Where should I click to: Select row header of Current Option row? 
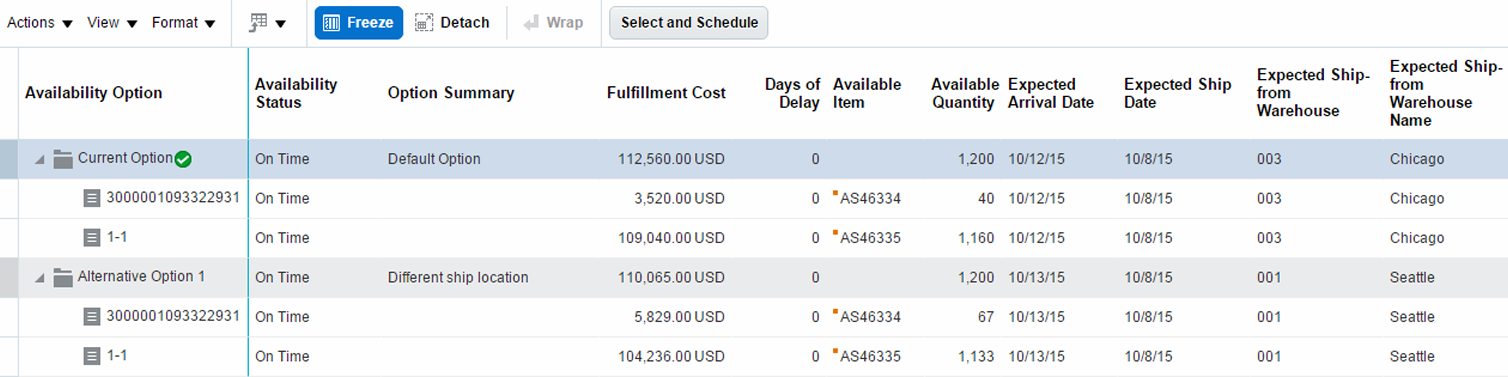click(x=9, y=159)
